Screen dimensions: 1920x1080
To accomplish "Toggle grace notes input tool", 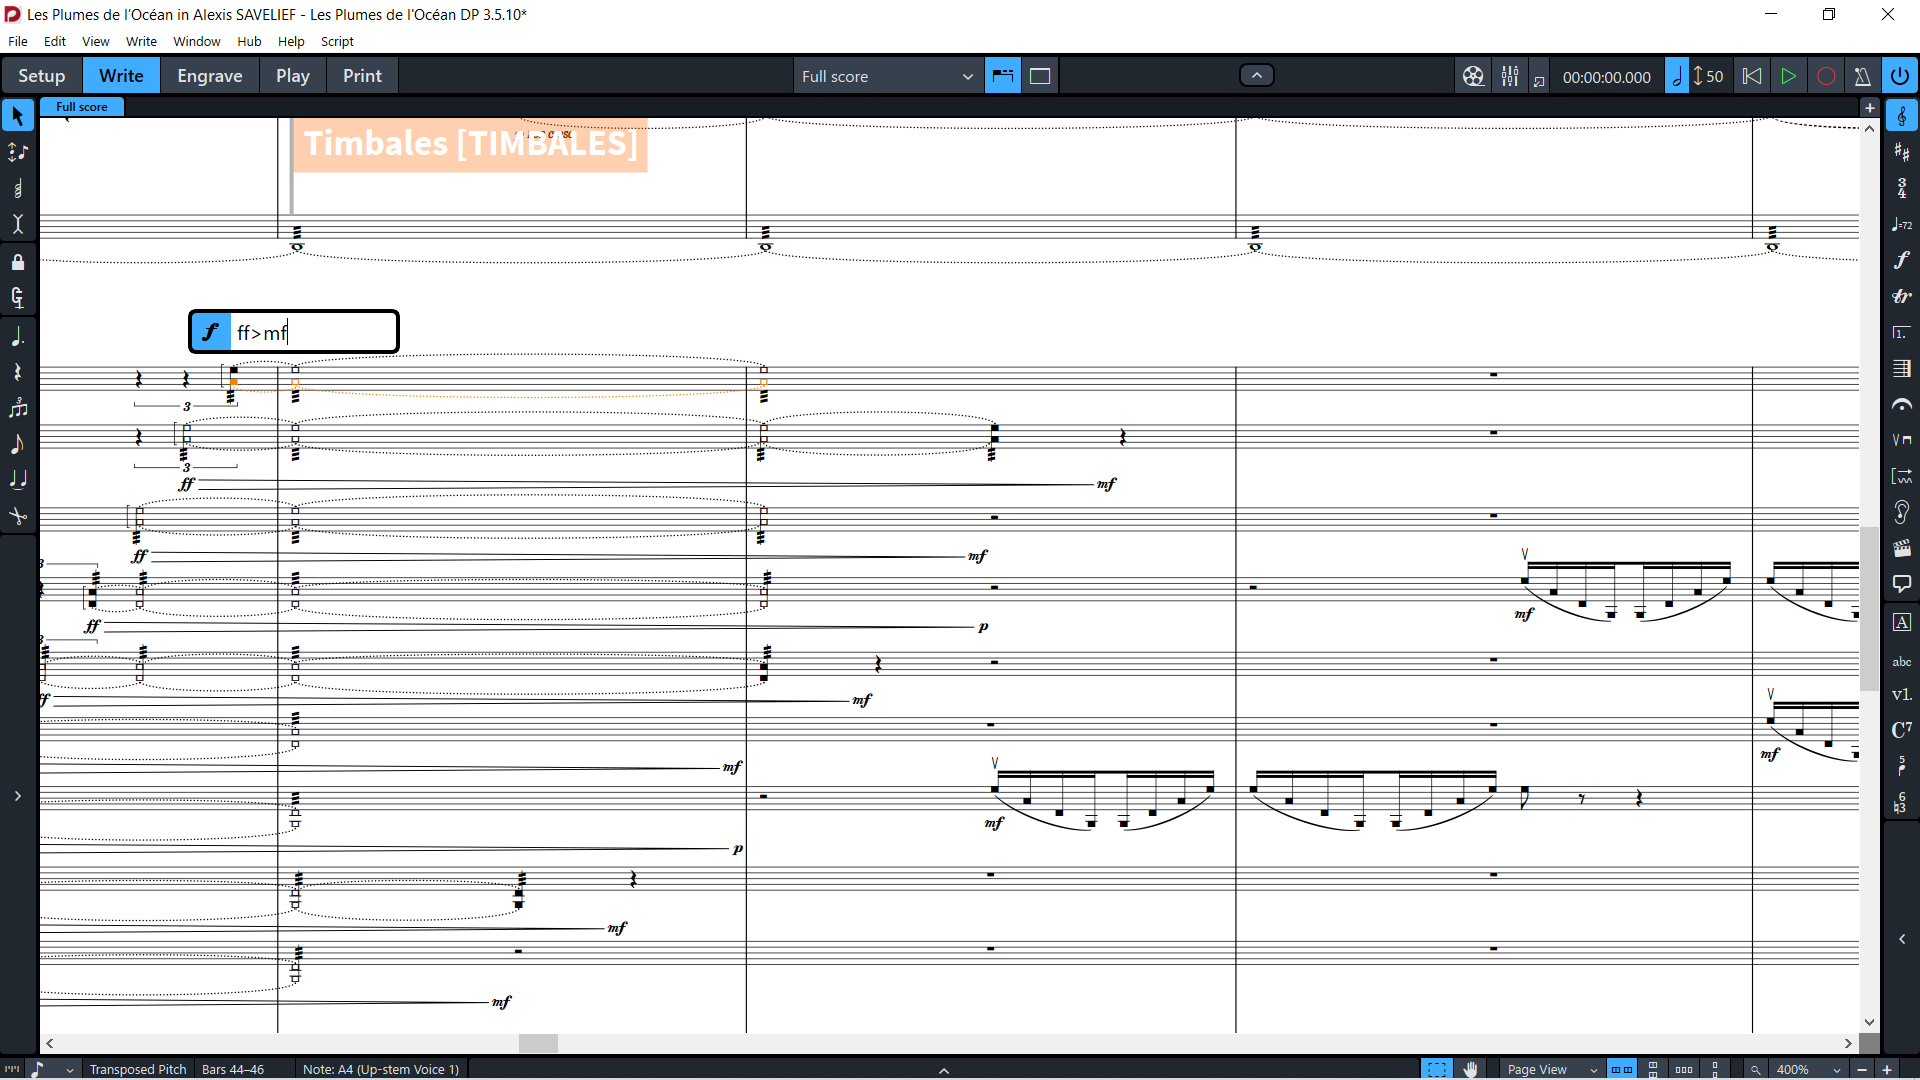I will coord(18,444).
